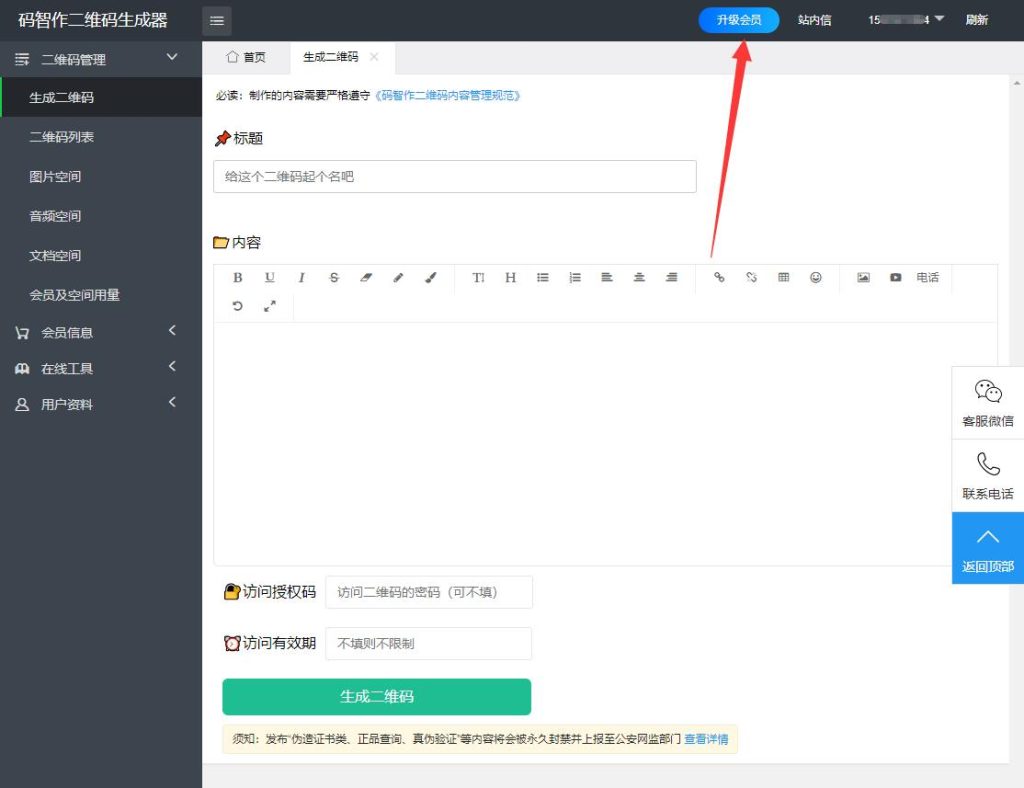Open 会员及空间用量 in sidebar
The height and width of the screenshot is (788, 1024).
click(x=101, y=294)
